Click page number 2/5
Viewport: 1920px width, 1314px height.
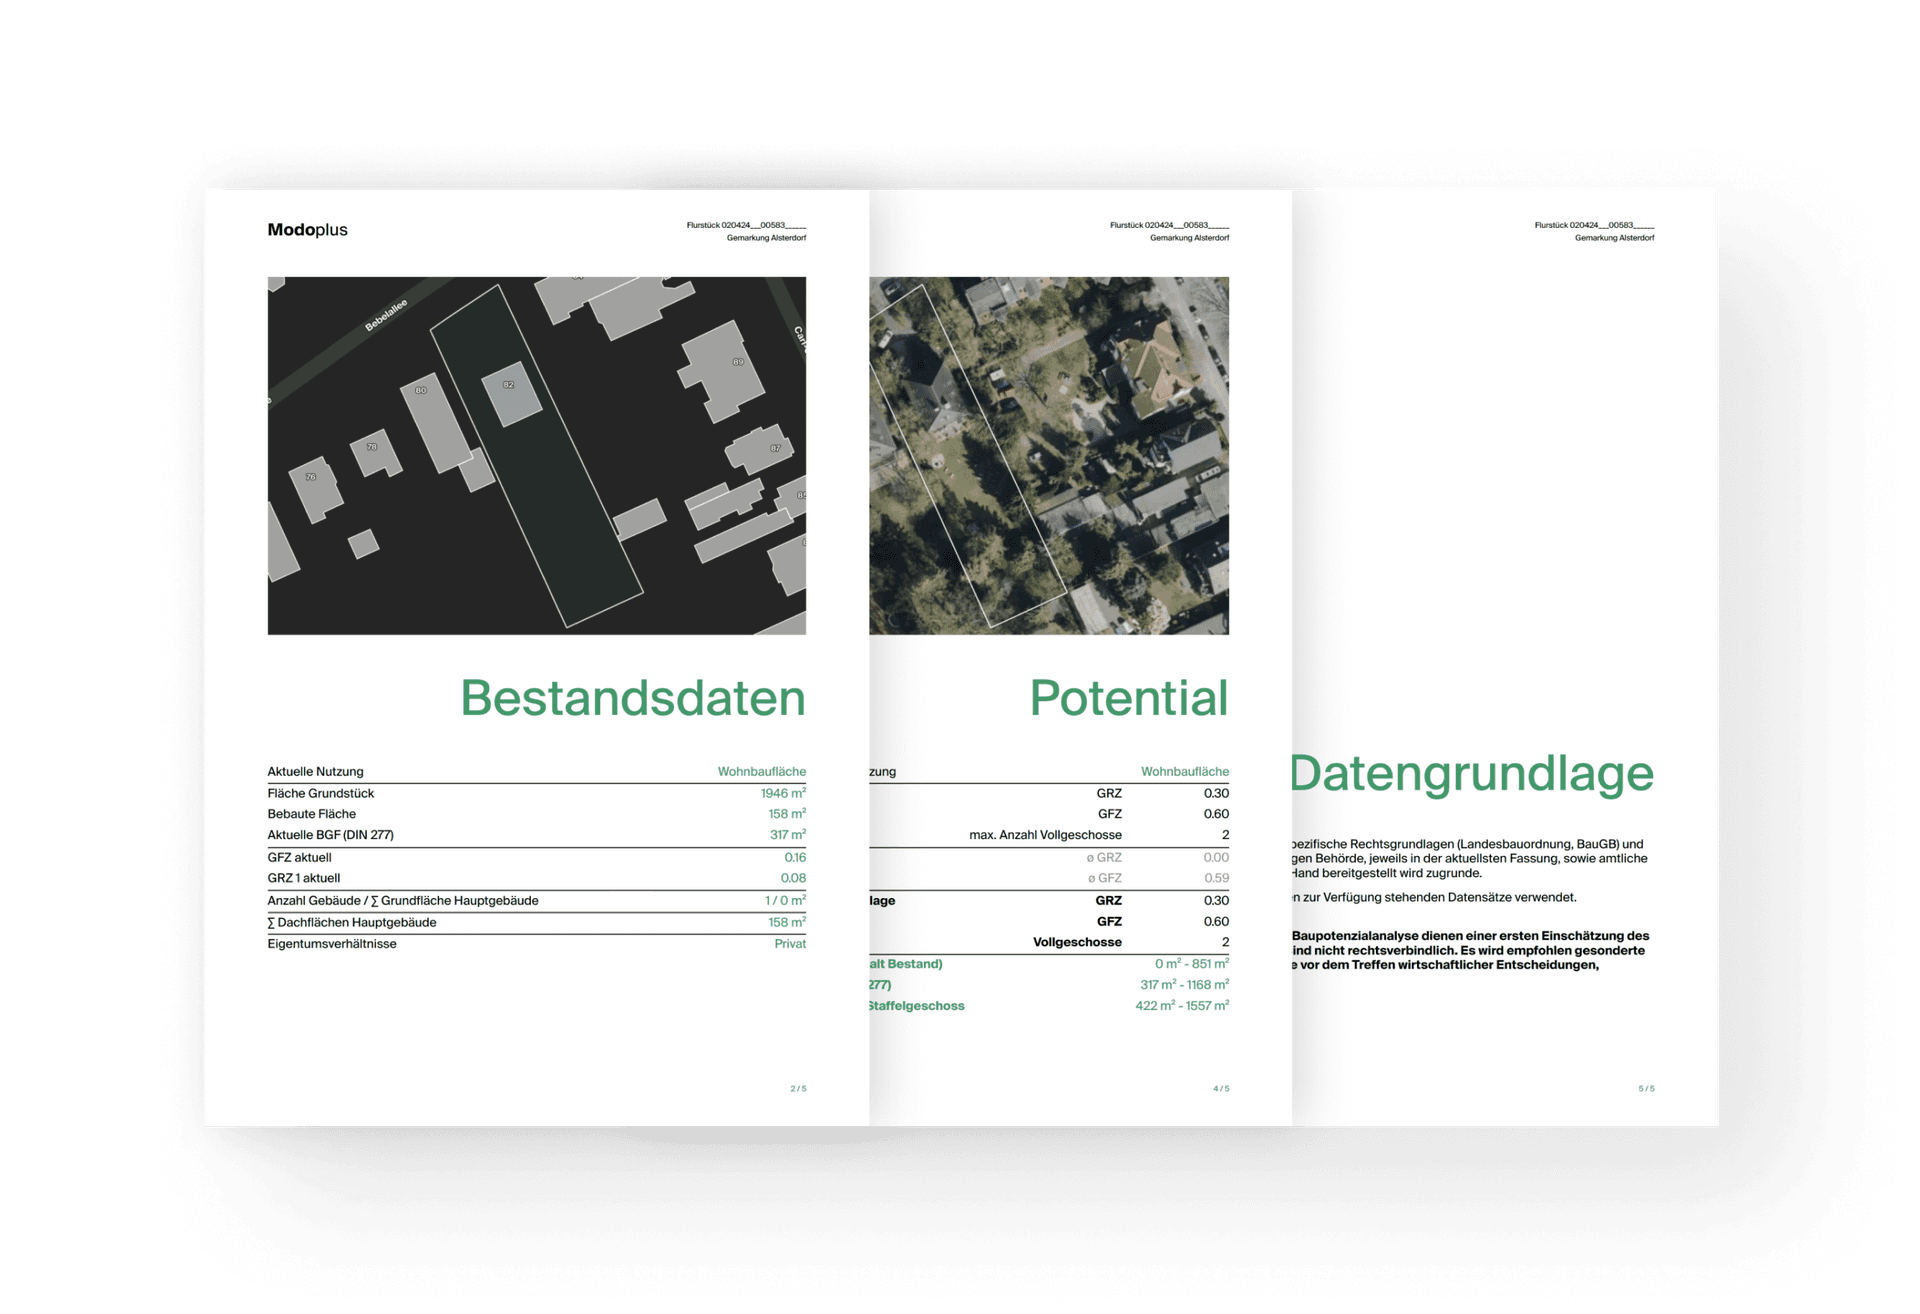coord(798,1088)
